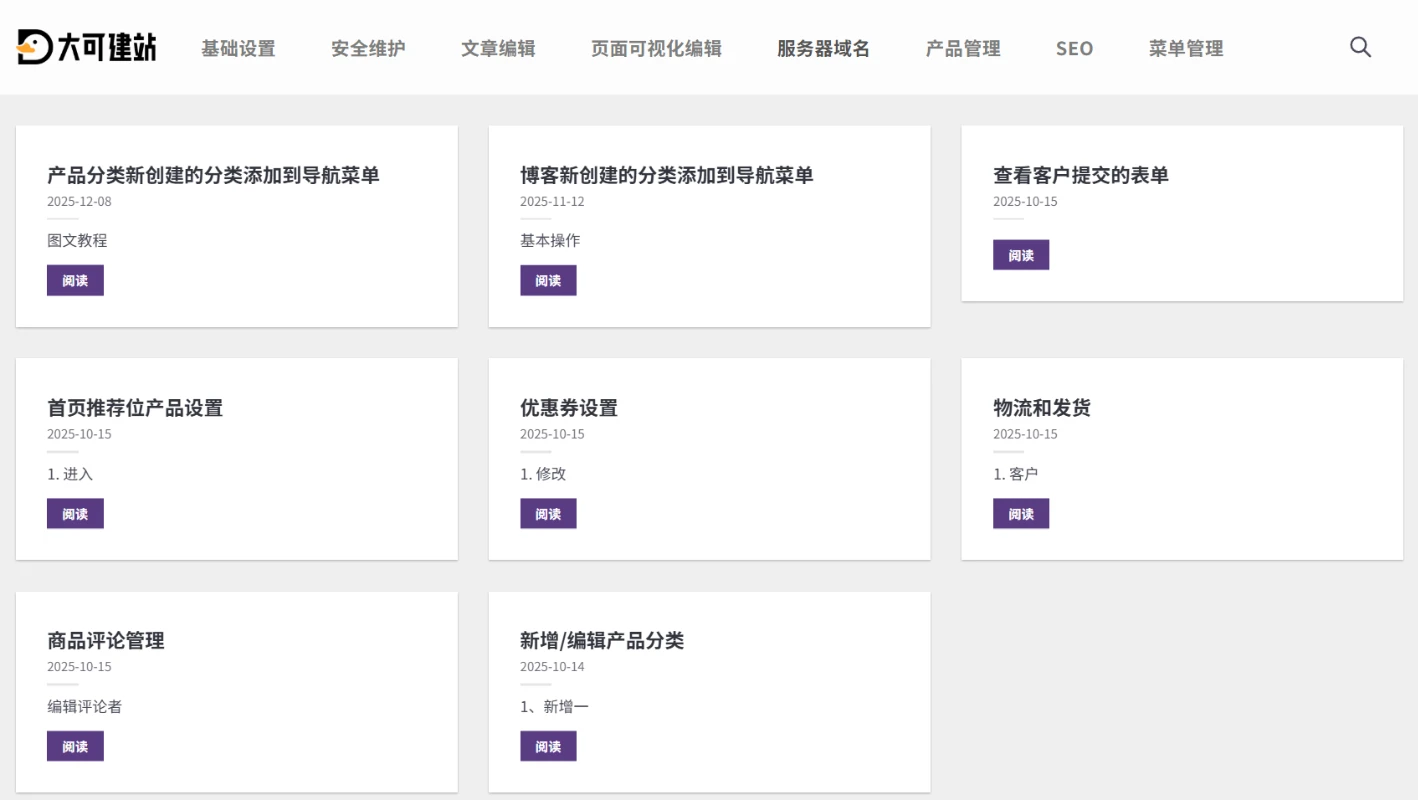The image size is (1418, 800).
Task: Select the 服务器域名 menu item
Action: coord(823,48)
